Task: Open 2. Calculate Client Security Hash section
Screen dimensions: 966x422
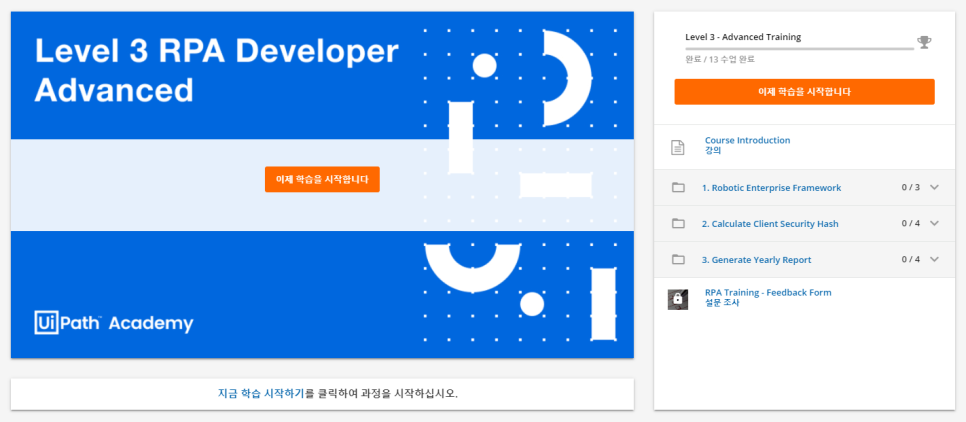Action: tap(770, 224)
